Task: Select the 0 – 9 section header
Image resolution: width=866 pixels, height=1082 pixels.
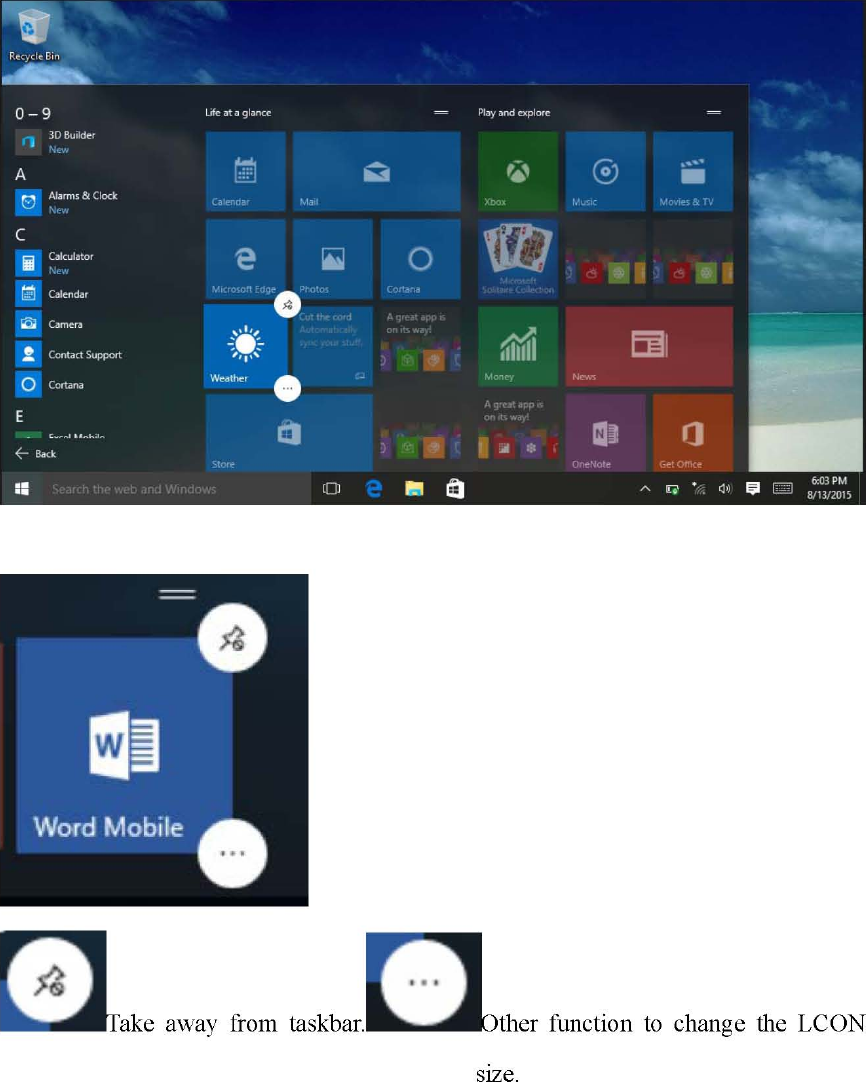Action: coord(33,113)
